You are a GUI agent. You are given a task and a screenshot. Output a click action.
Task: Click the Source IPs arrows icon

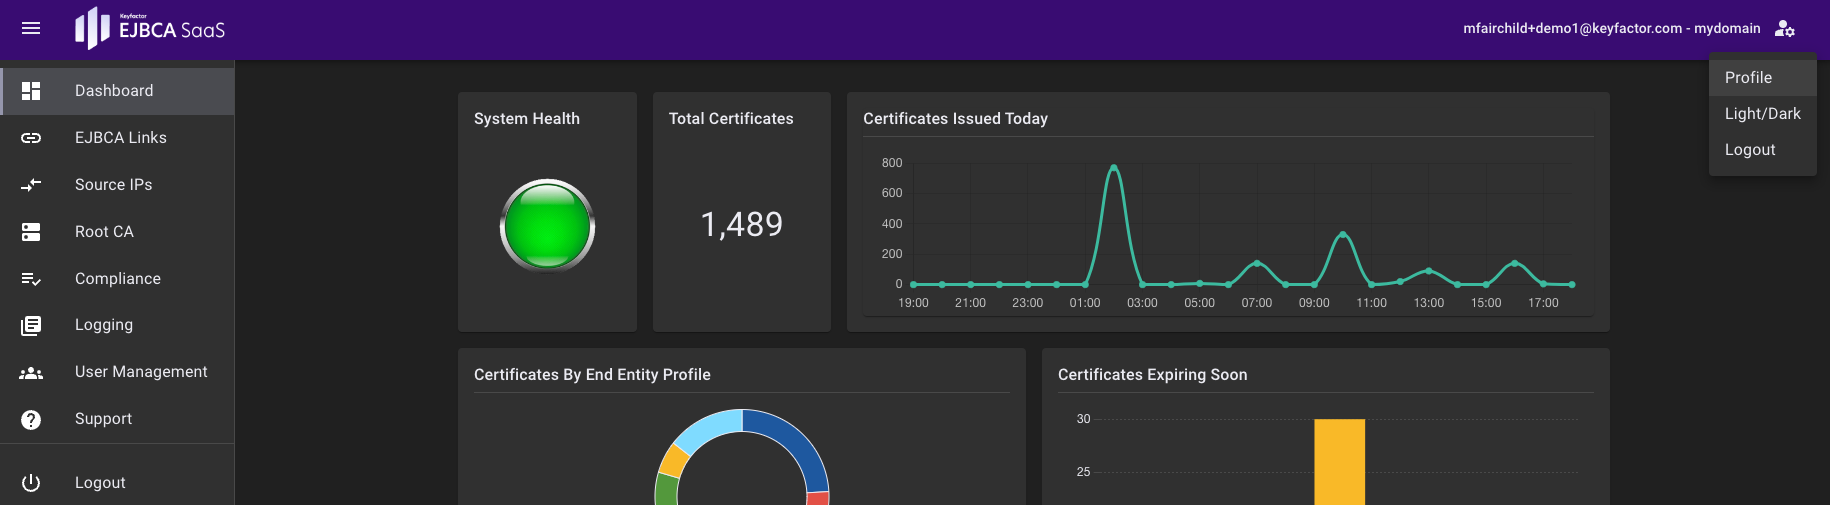pyautogui.click(x=31, y=185)
